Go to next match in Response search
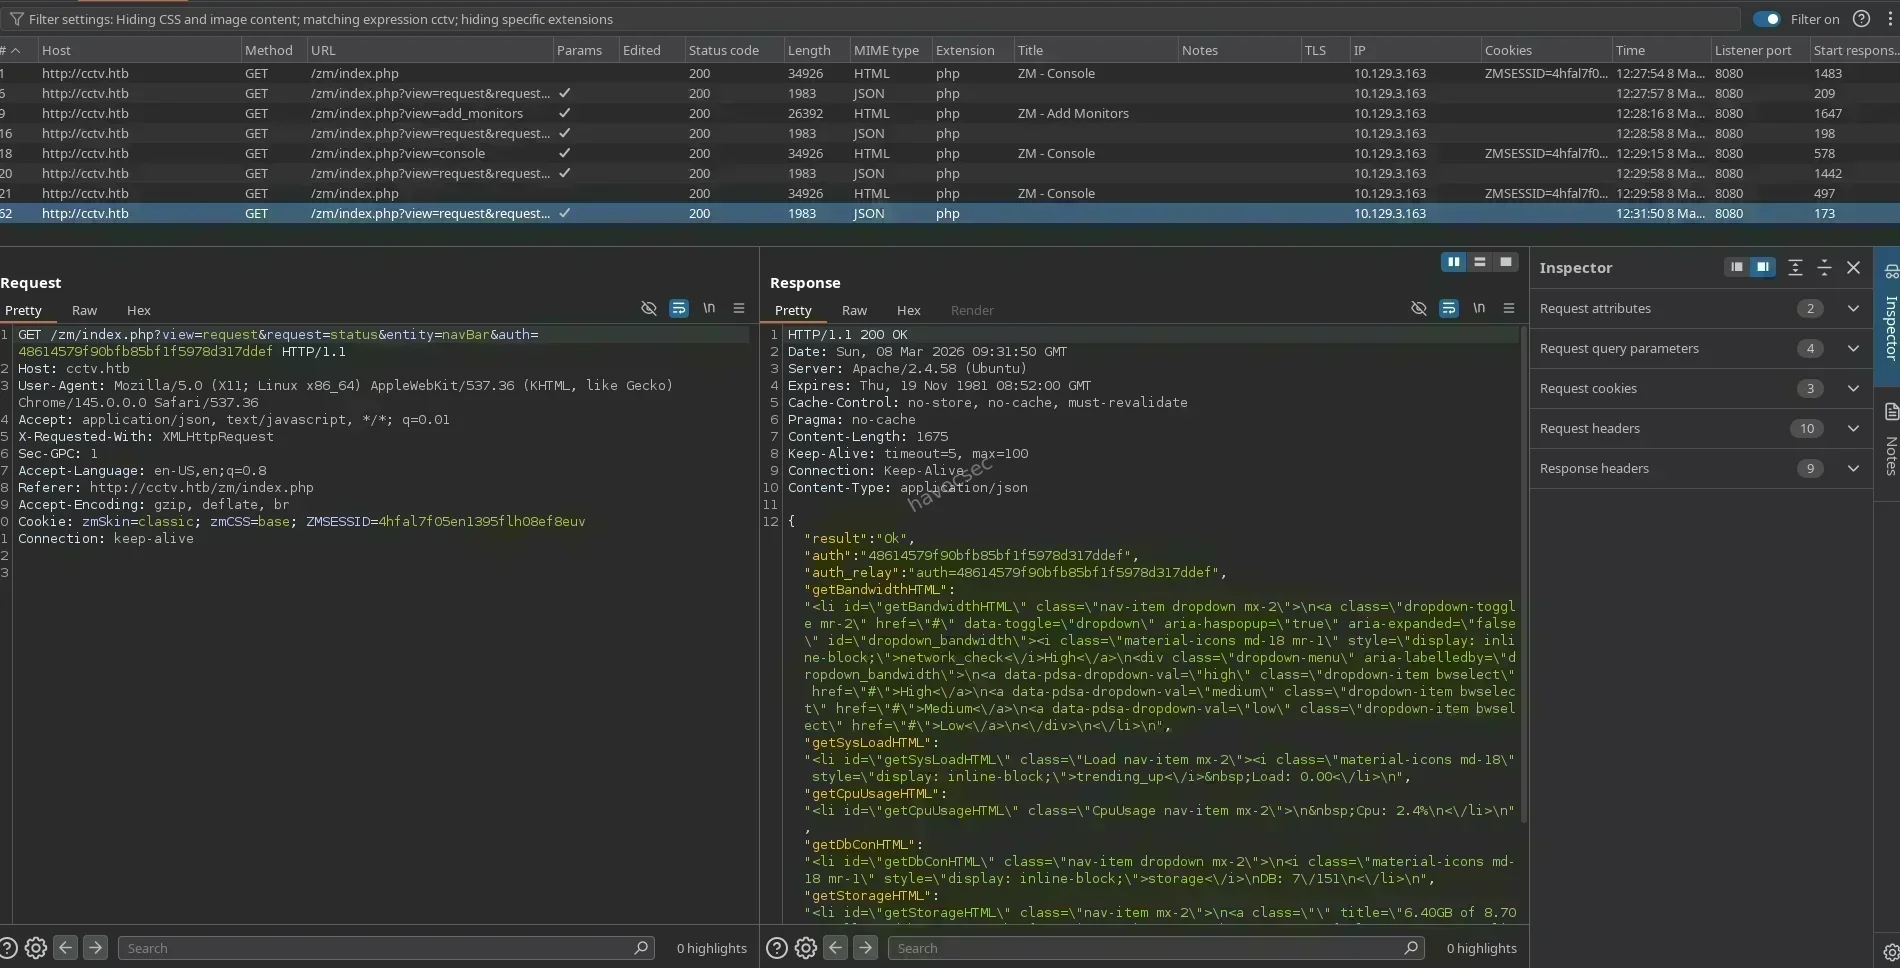Viewport: 1900px width, 968px height. click(x=865, y=947)
